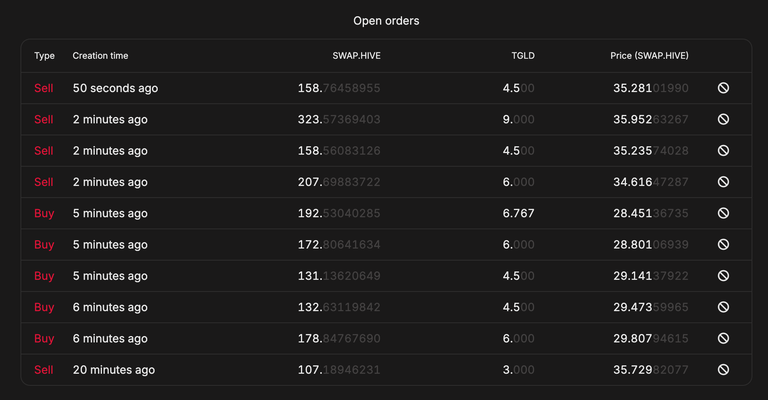Cancel the Sell order from 20 minutes ago
Screen dimensions: 768x400
[723, 370]
